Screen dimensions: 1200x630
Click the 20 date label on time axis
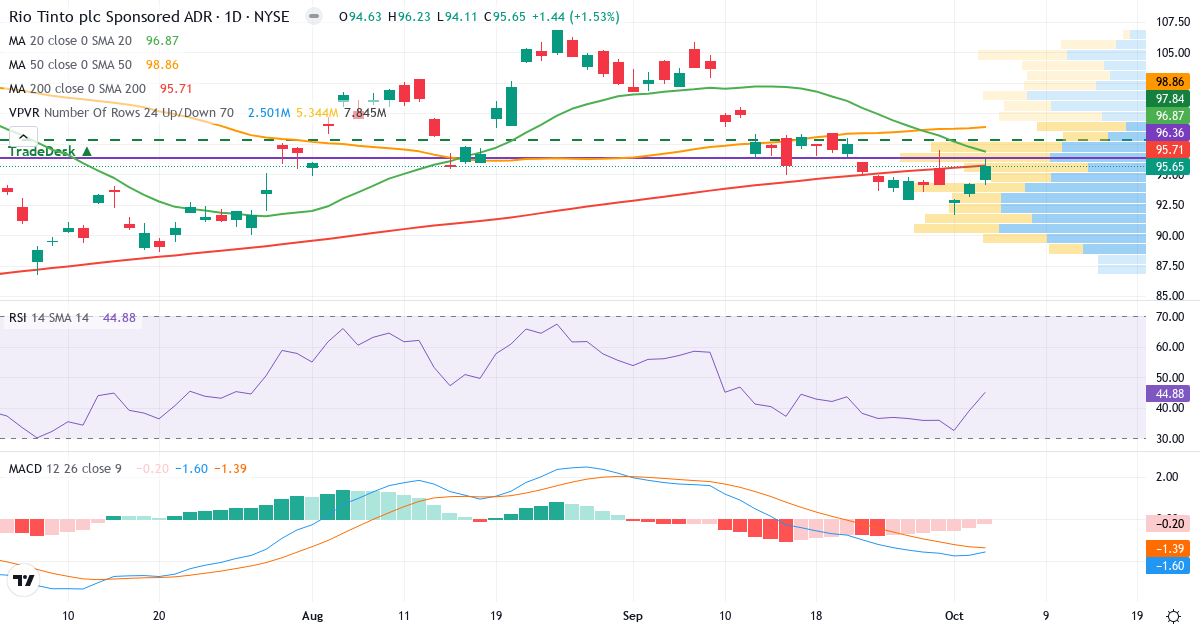(160, 615)
